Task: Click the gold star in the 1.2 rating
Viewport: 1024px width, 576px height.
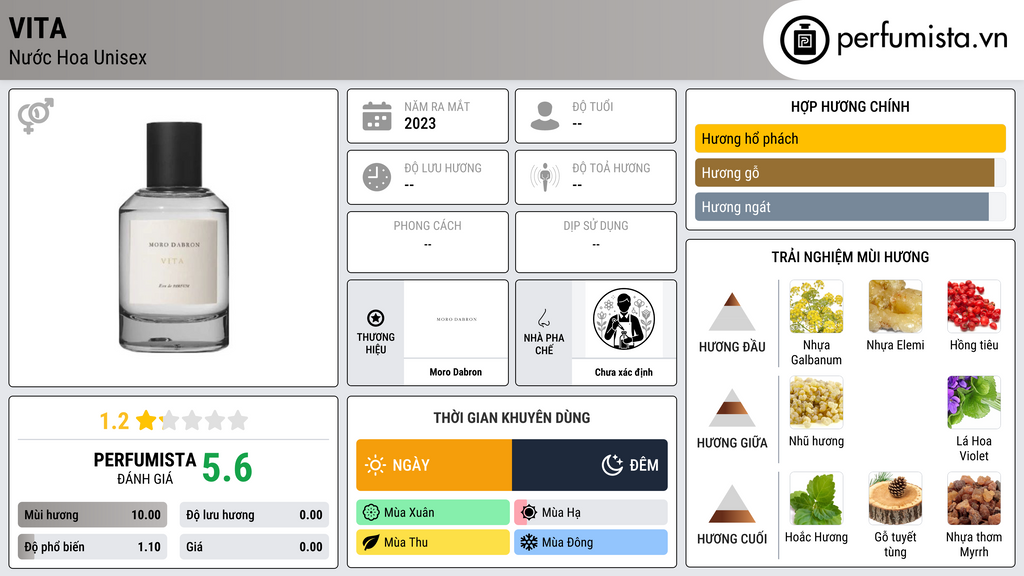Action: pyautogui.click(x=146, y=420)
